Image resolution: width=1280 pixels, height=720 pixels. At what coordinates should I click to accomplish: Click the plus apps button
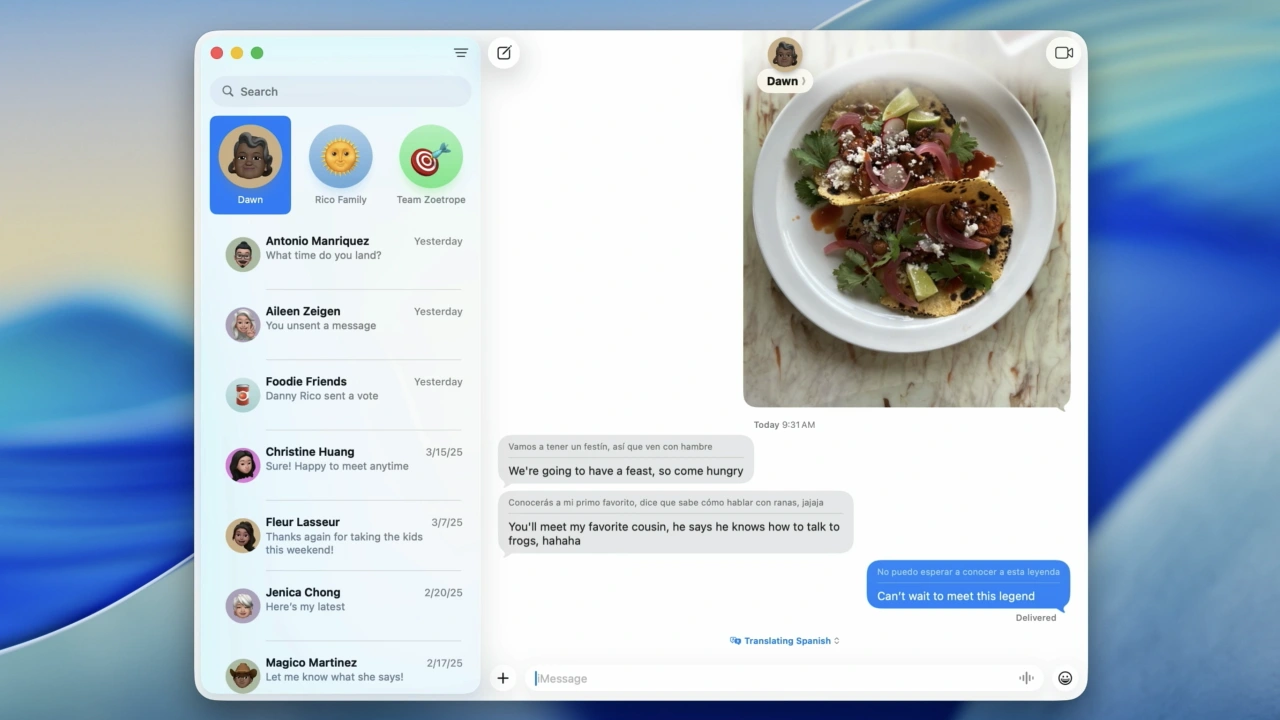pyautogui.click(x=503, y=678)
